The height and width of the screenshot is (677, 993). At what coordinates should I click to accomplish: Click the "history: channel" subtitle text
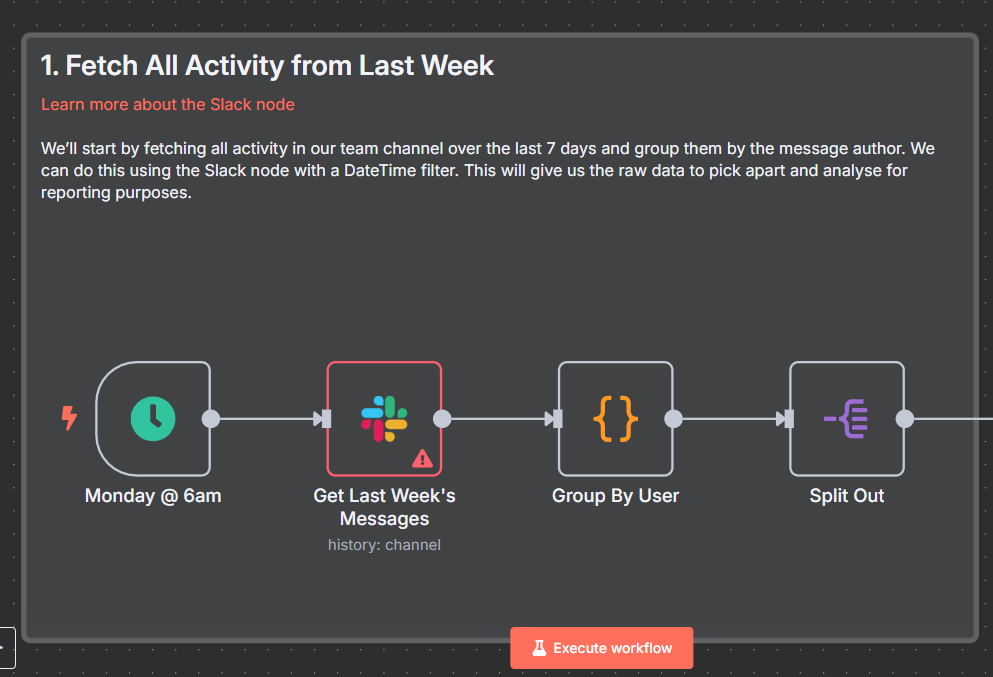[384, 545]
